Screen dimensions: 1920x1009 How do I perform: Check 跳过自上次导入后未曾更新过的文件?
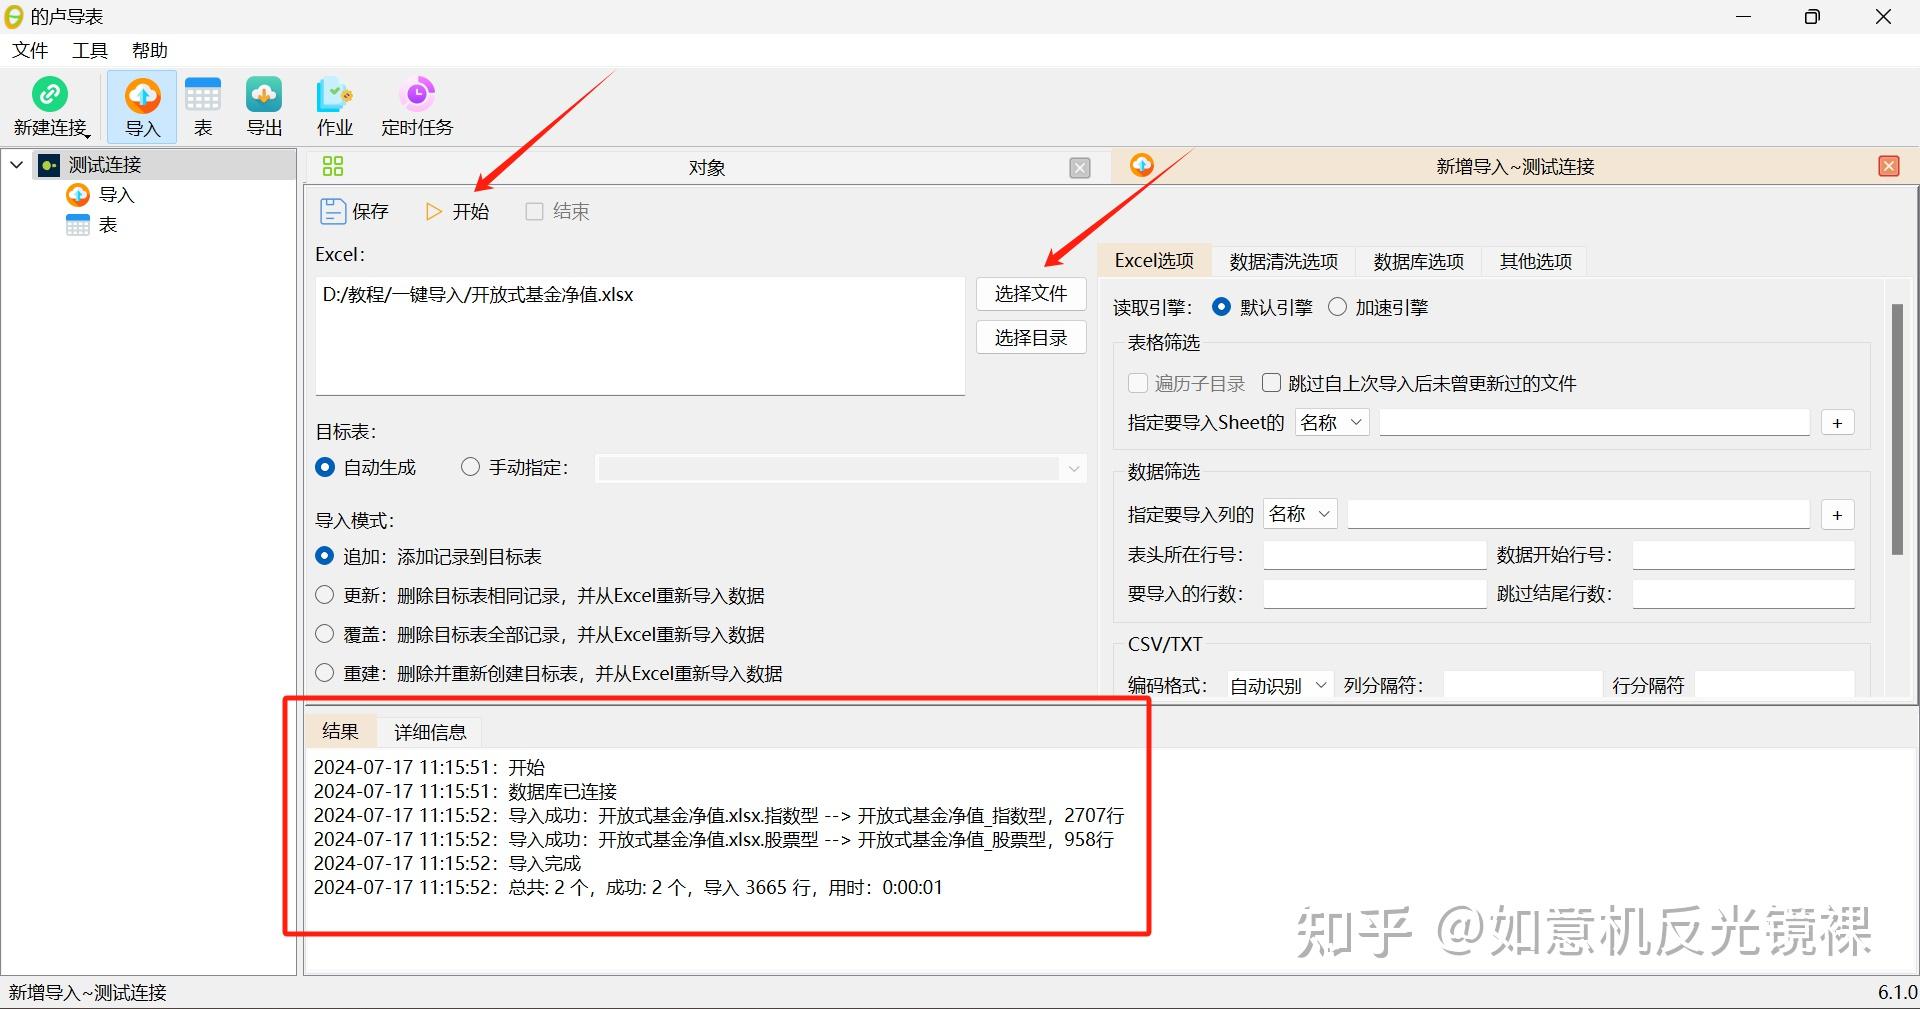pos(1271,382)
